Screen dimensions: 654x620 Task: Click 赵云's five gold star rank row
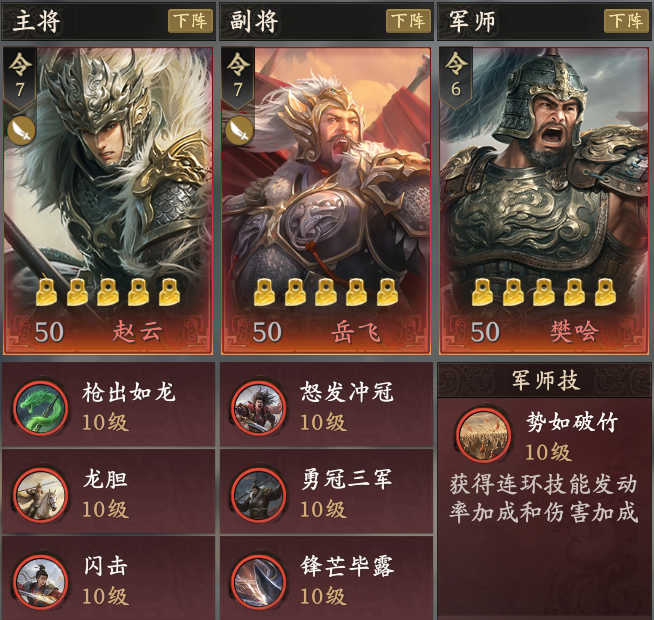tap(108, 292)
